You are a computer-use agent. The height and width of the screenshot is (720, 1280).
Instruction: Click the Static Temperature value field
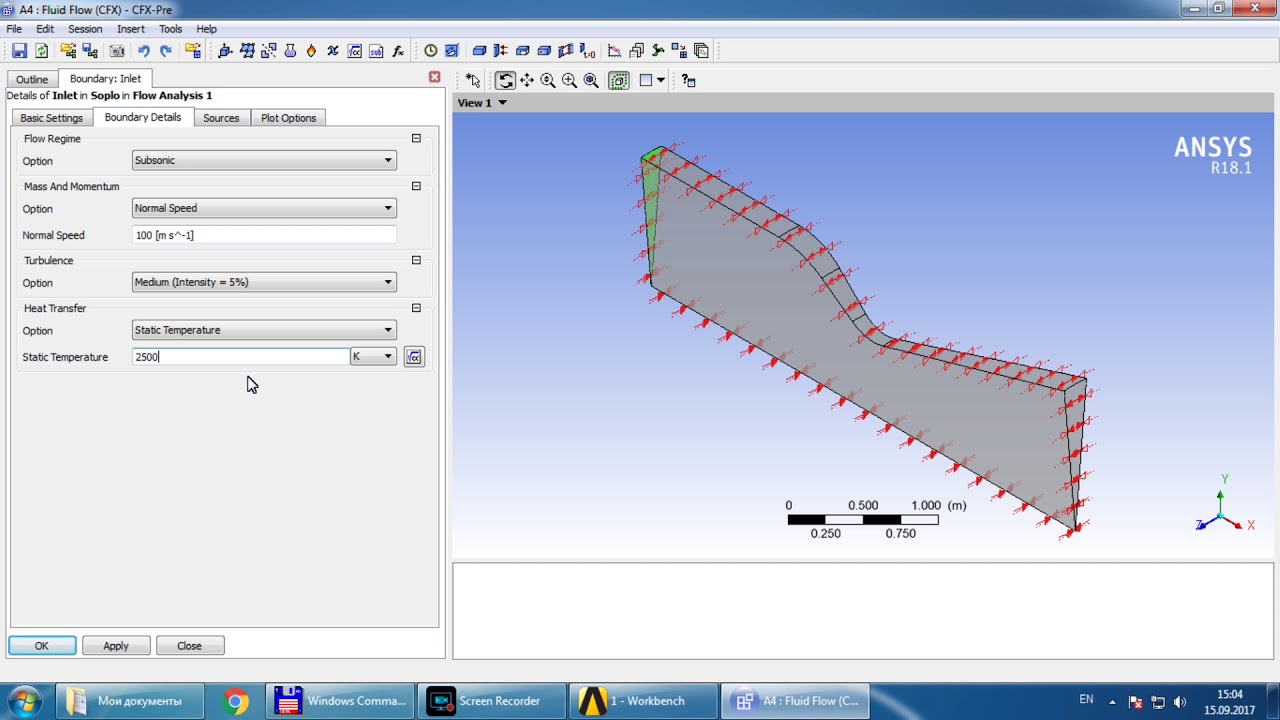tap(240, 357)
